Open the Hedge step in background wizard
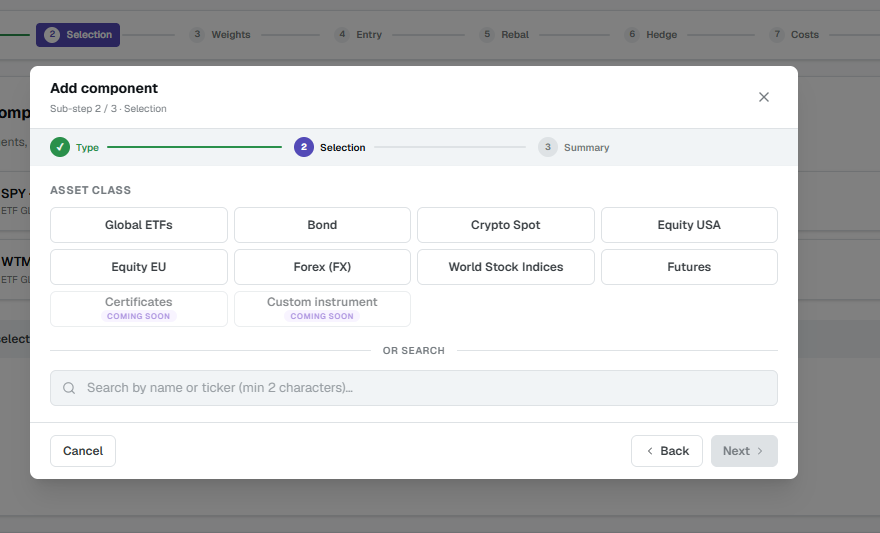This screenshot has width=880, height=533. click(651, 35)
